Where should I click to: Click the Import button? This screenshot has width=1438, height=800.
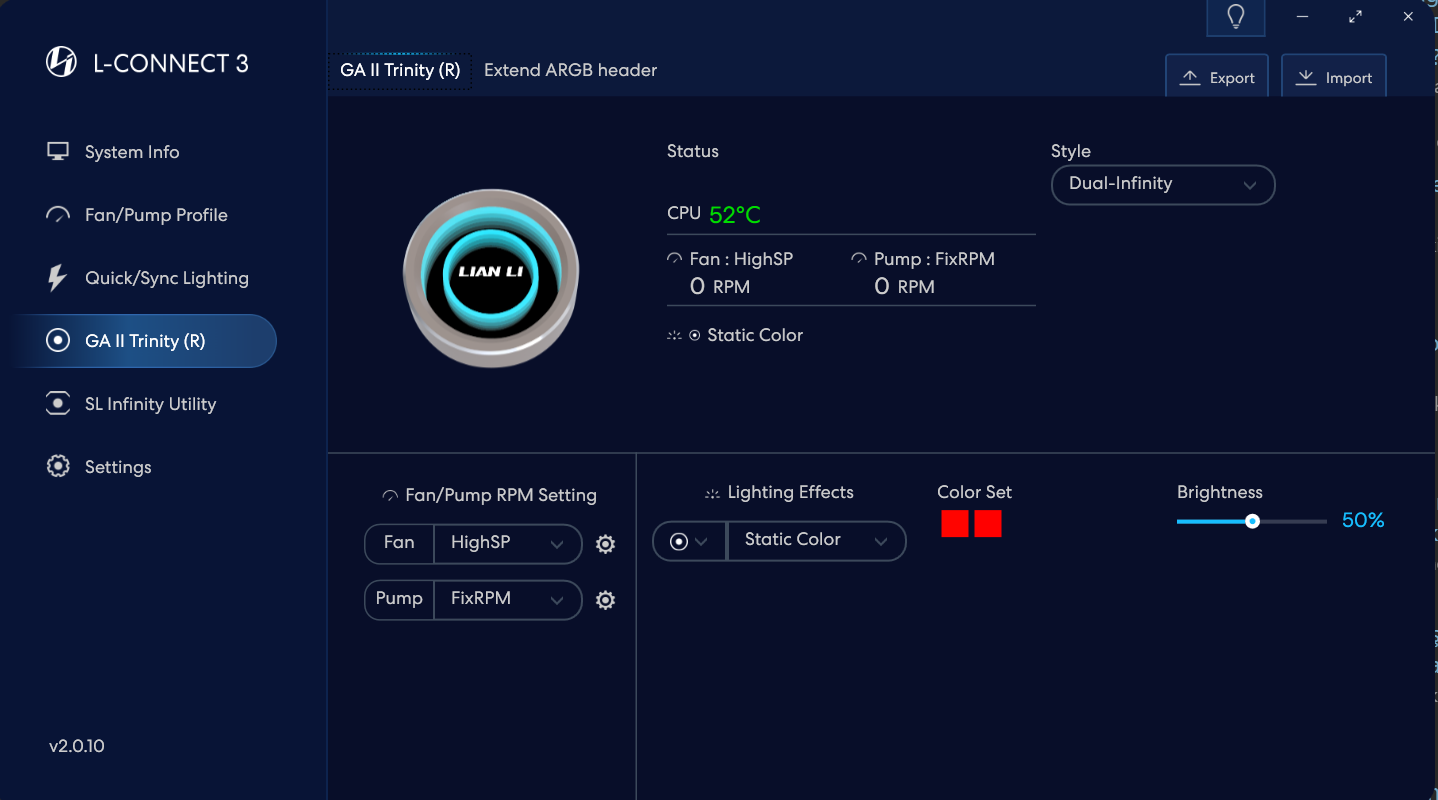pyautogui.click(x=1334, y=77)
